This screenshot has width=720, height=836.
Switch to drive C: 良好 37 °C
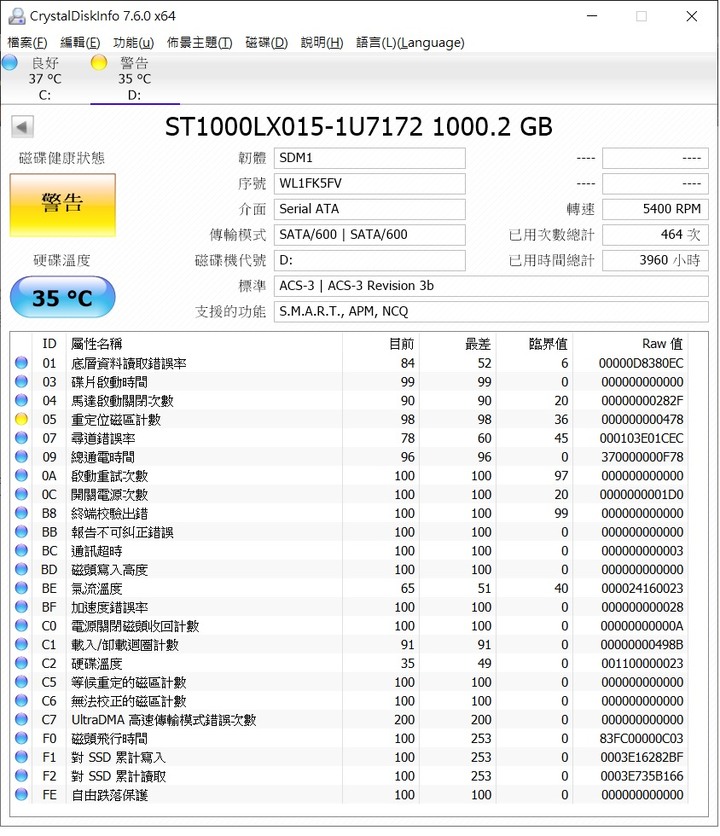(45, 79)
